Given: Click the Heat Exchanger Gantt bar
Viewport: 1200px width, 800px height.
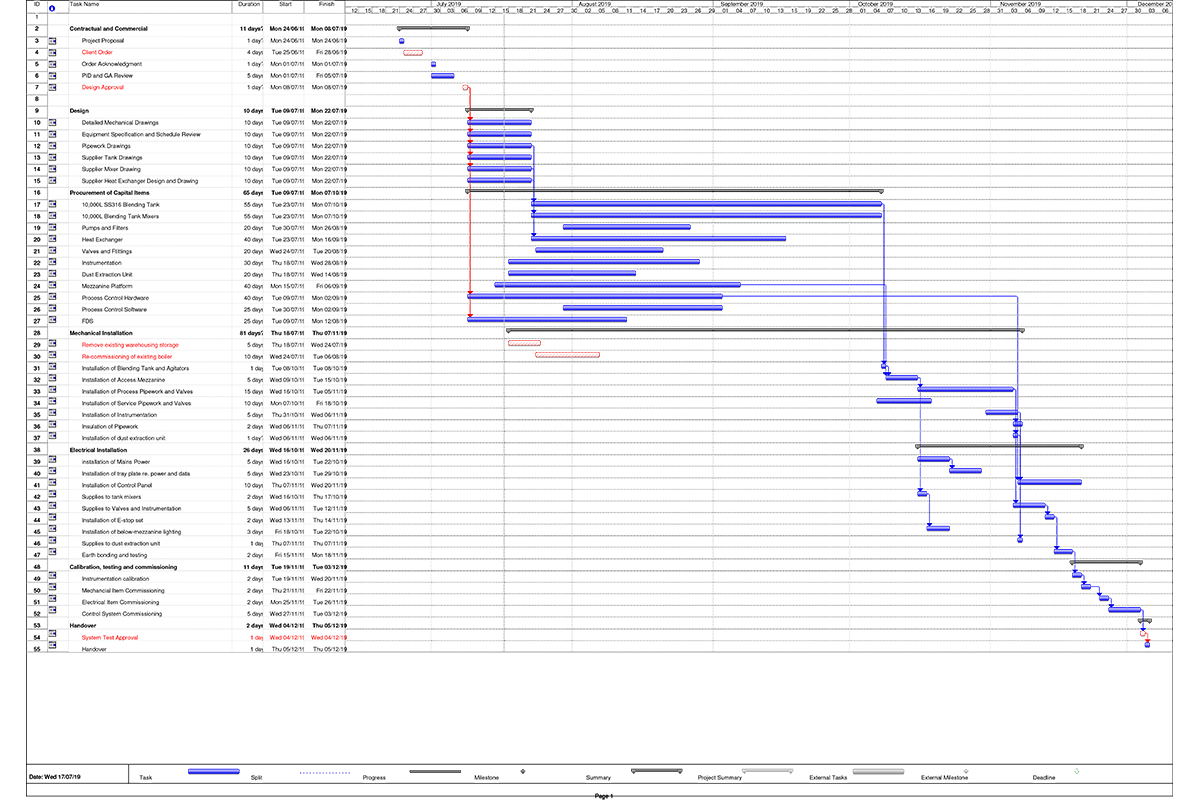Looking at the screenshot, I should [658, 239].
